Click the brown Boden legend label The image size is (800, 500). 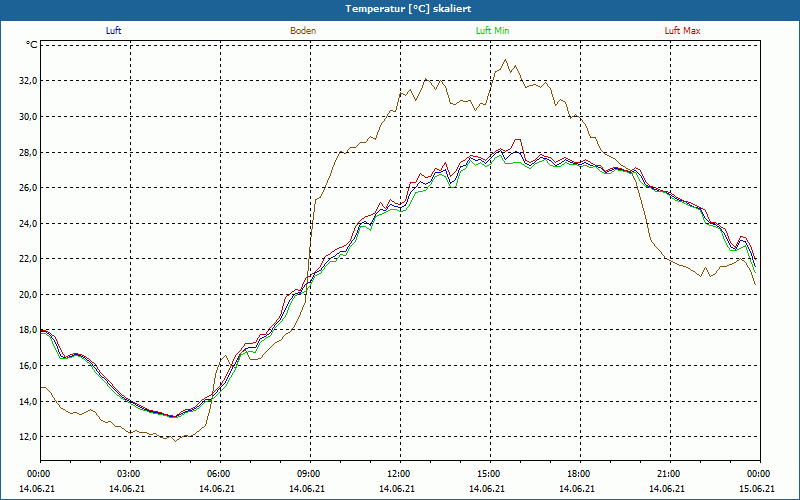pos(303,31)
